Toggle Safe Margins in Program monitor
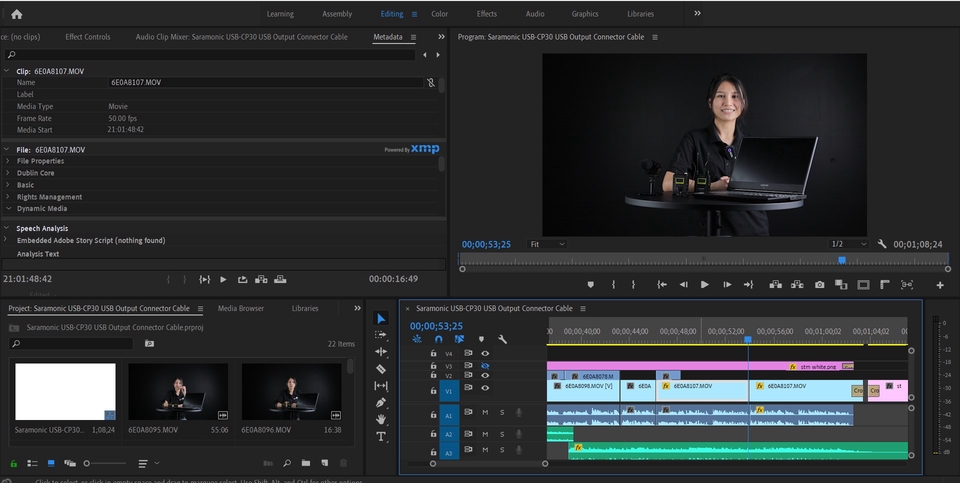Viewport: 960px width, 483px height. (863, 285)
